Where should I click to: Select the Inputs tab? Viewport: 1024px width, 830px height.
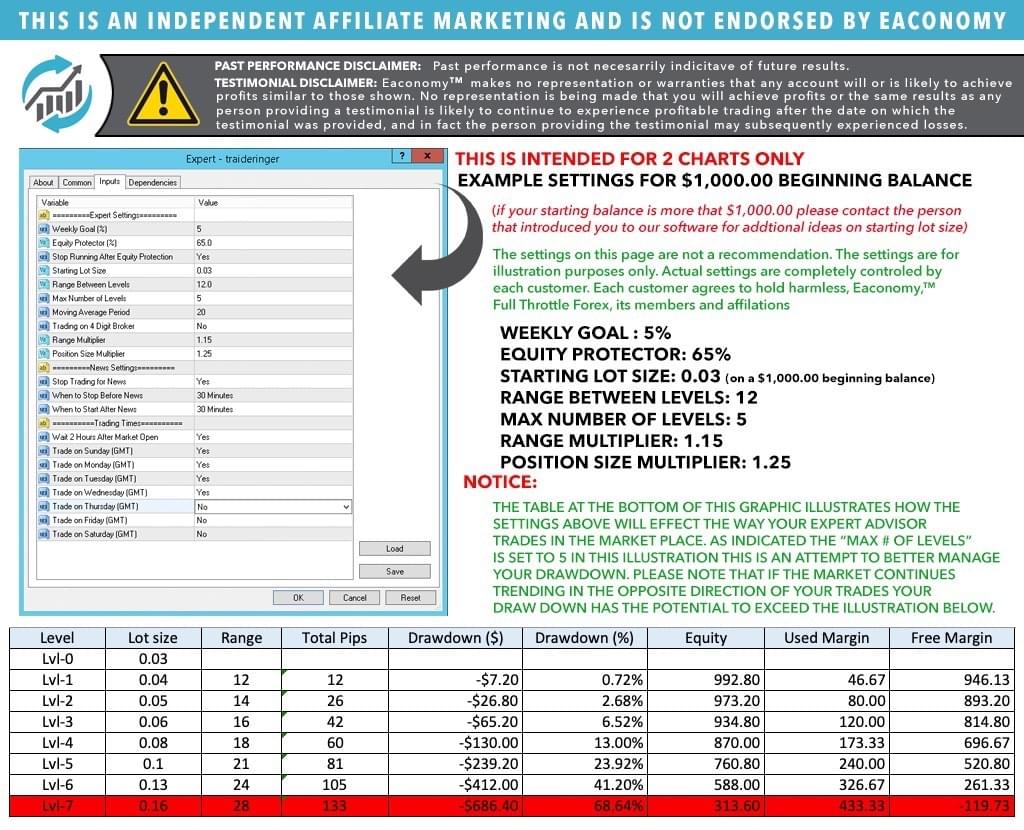[x=110, y=182]
